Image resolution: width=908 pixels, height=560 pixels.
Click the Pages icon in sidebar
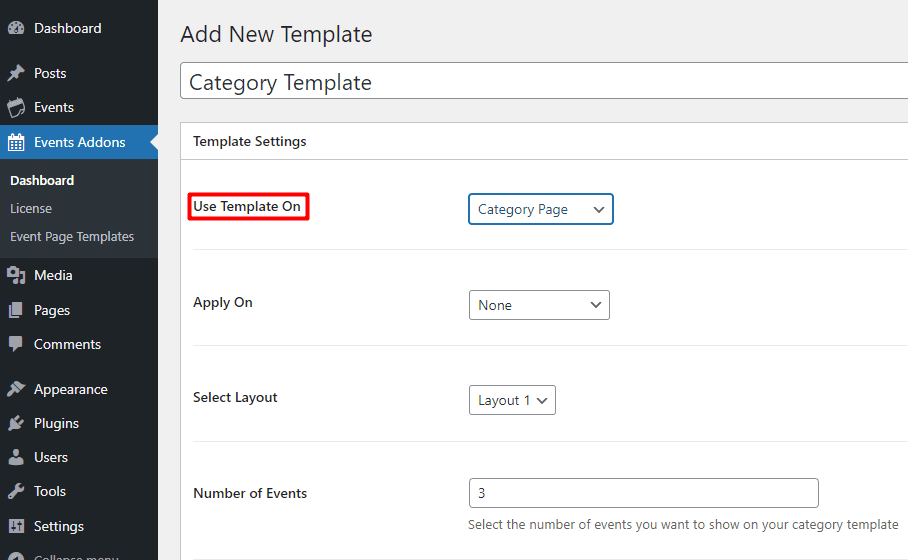click(x=16, y=311)
